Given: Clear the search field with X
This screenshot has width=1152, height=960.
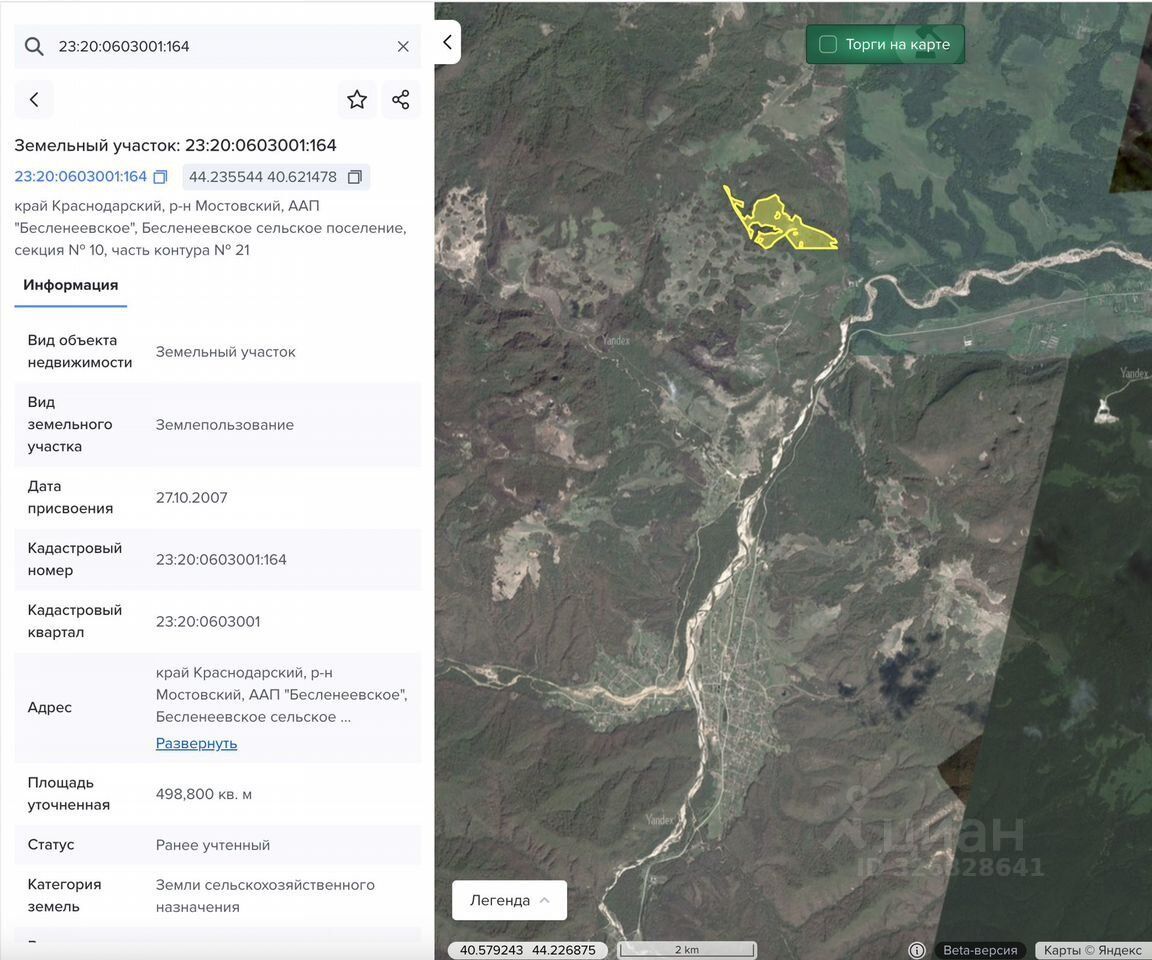Looking at the screenshot, I should click(403, 46).
